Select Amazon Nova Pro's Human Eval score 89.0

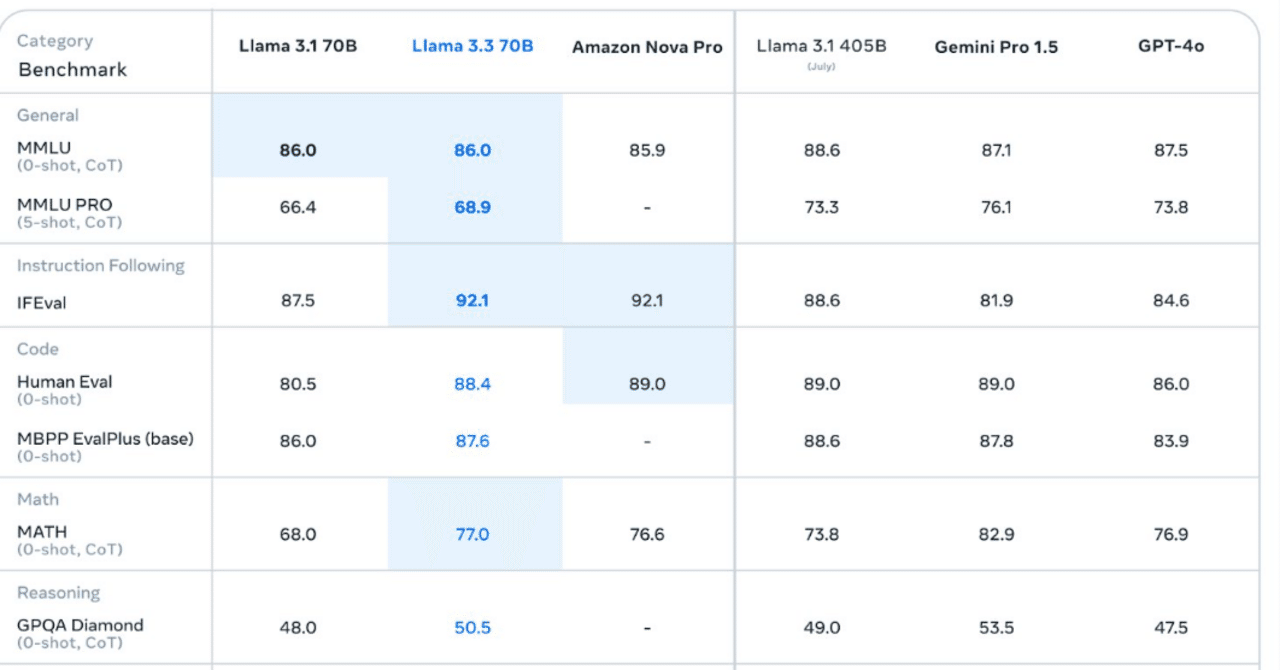(x=647, y=384)
